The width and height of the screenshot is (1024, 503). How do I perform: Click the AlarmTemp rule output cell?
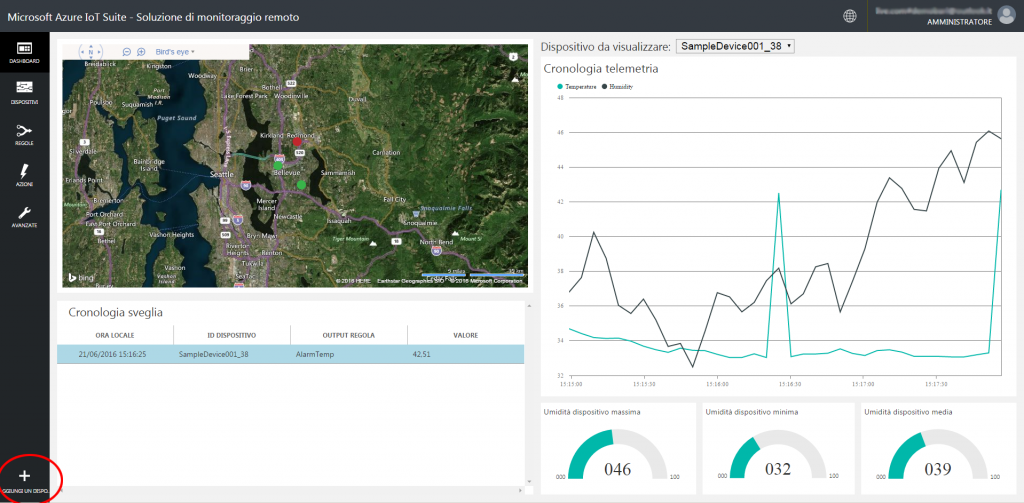(314, 354)
